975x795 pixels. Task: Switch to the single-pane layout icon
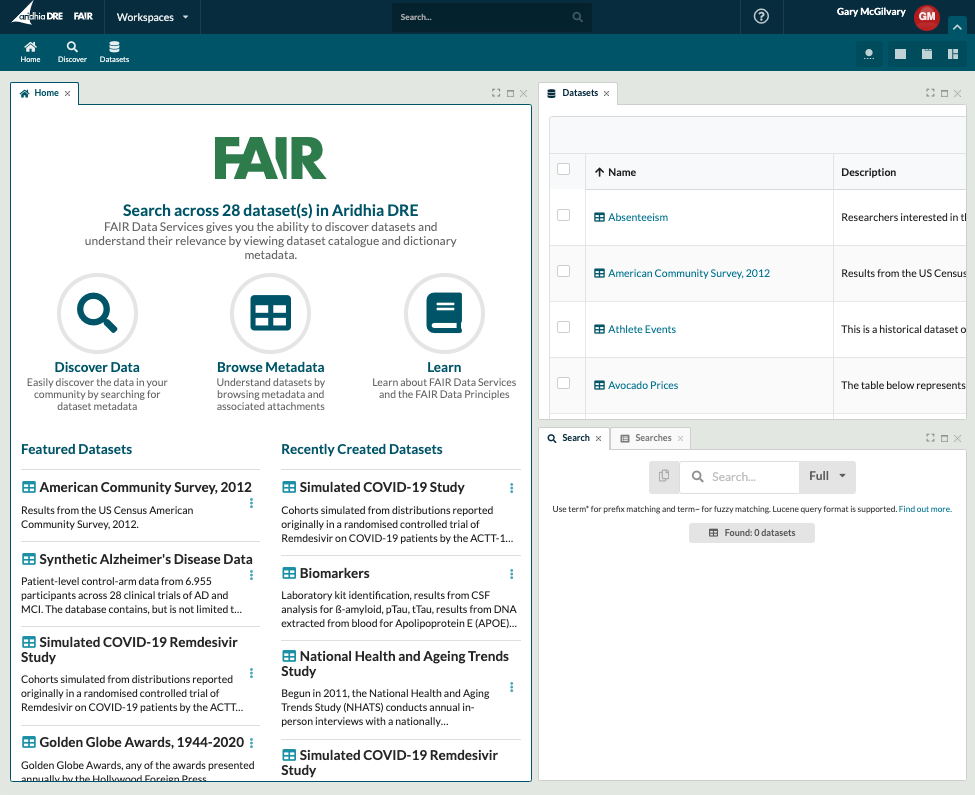900,54
